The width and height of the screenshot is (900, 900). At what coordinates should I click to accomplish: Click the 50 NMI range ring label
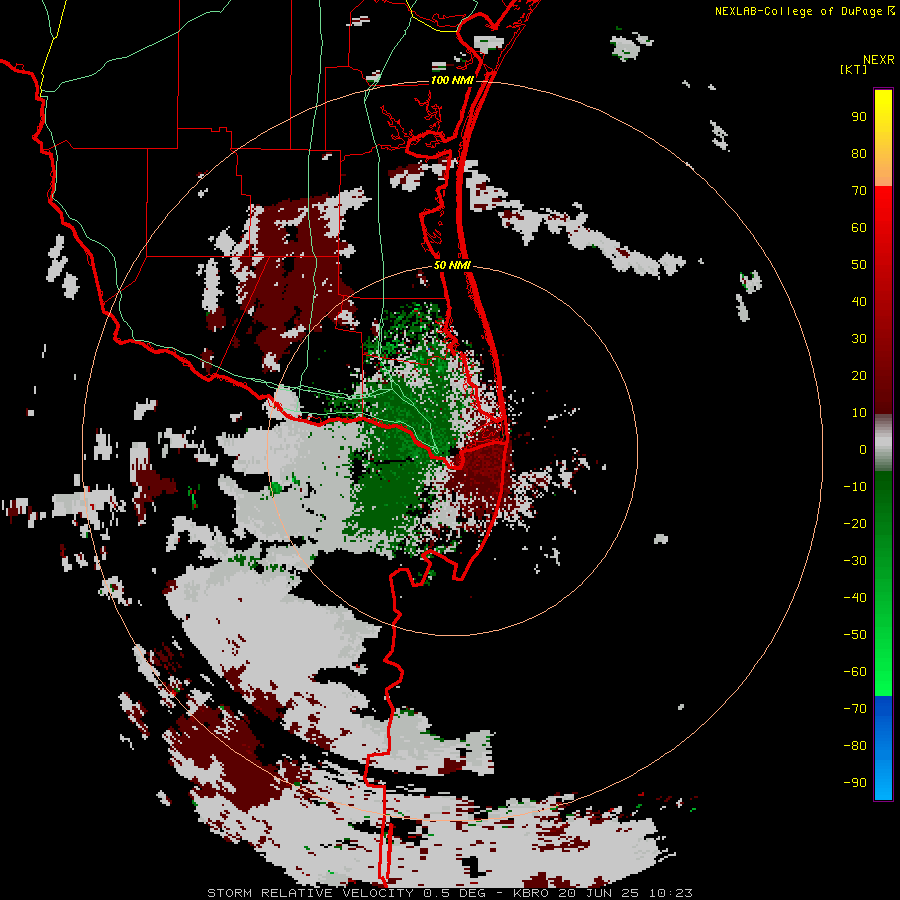tap(452, 266)
